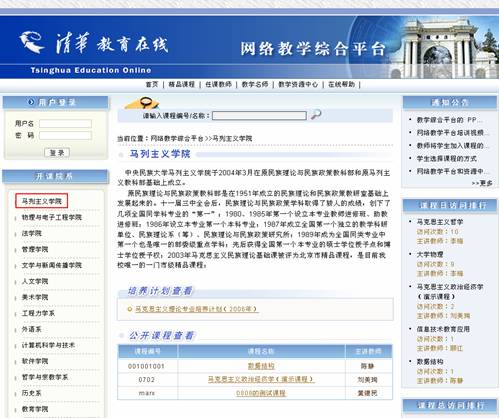Viewport: 499px width, 418px height.
Task: Open notice 教师将学生加入课程的
Action: point(452,146)
